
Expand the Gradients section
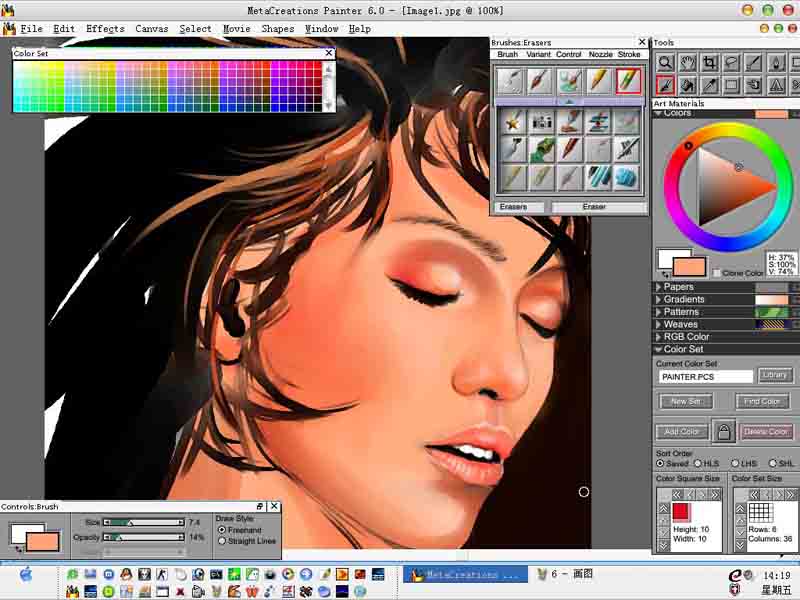point(658,299)
